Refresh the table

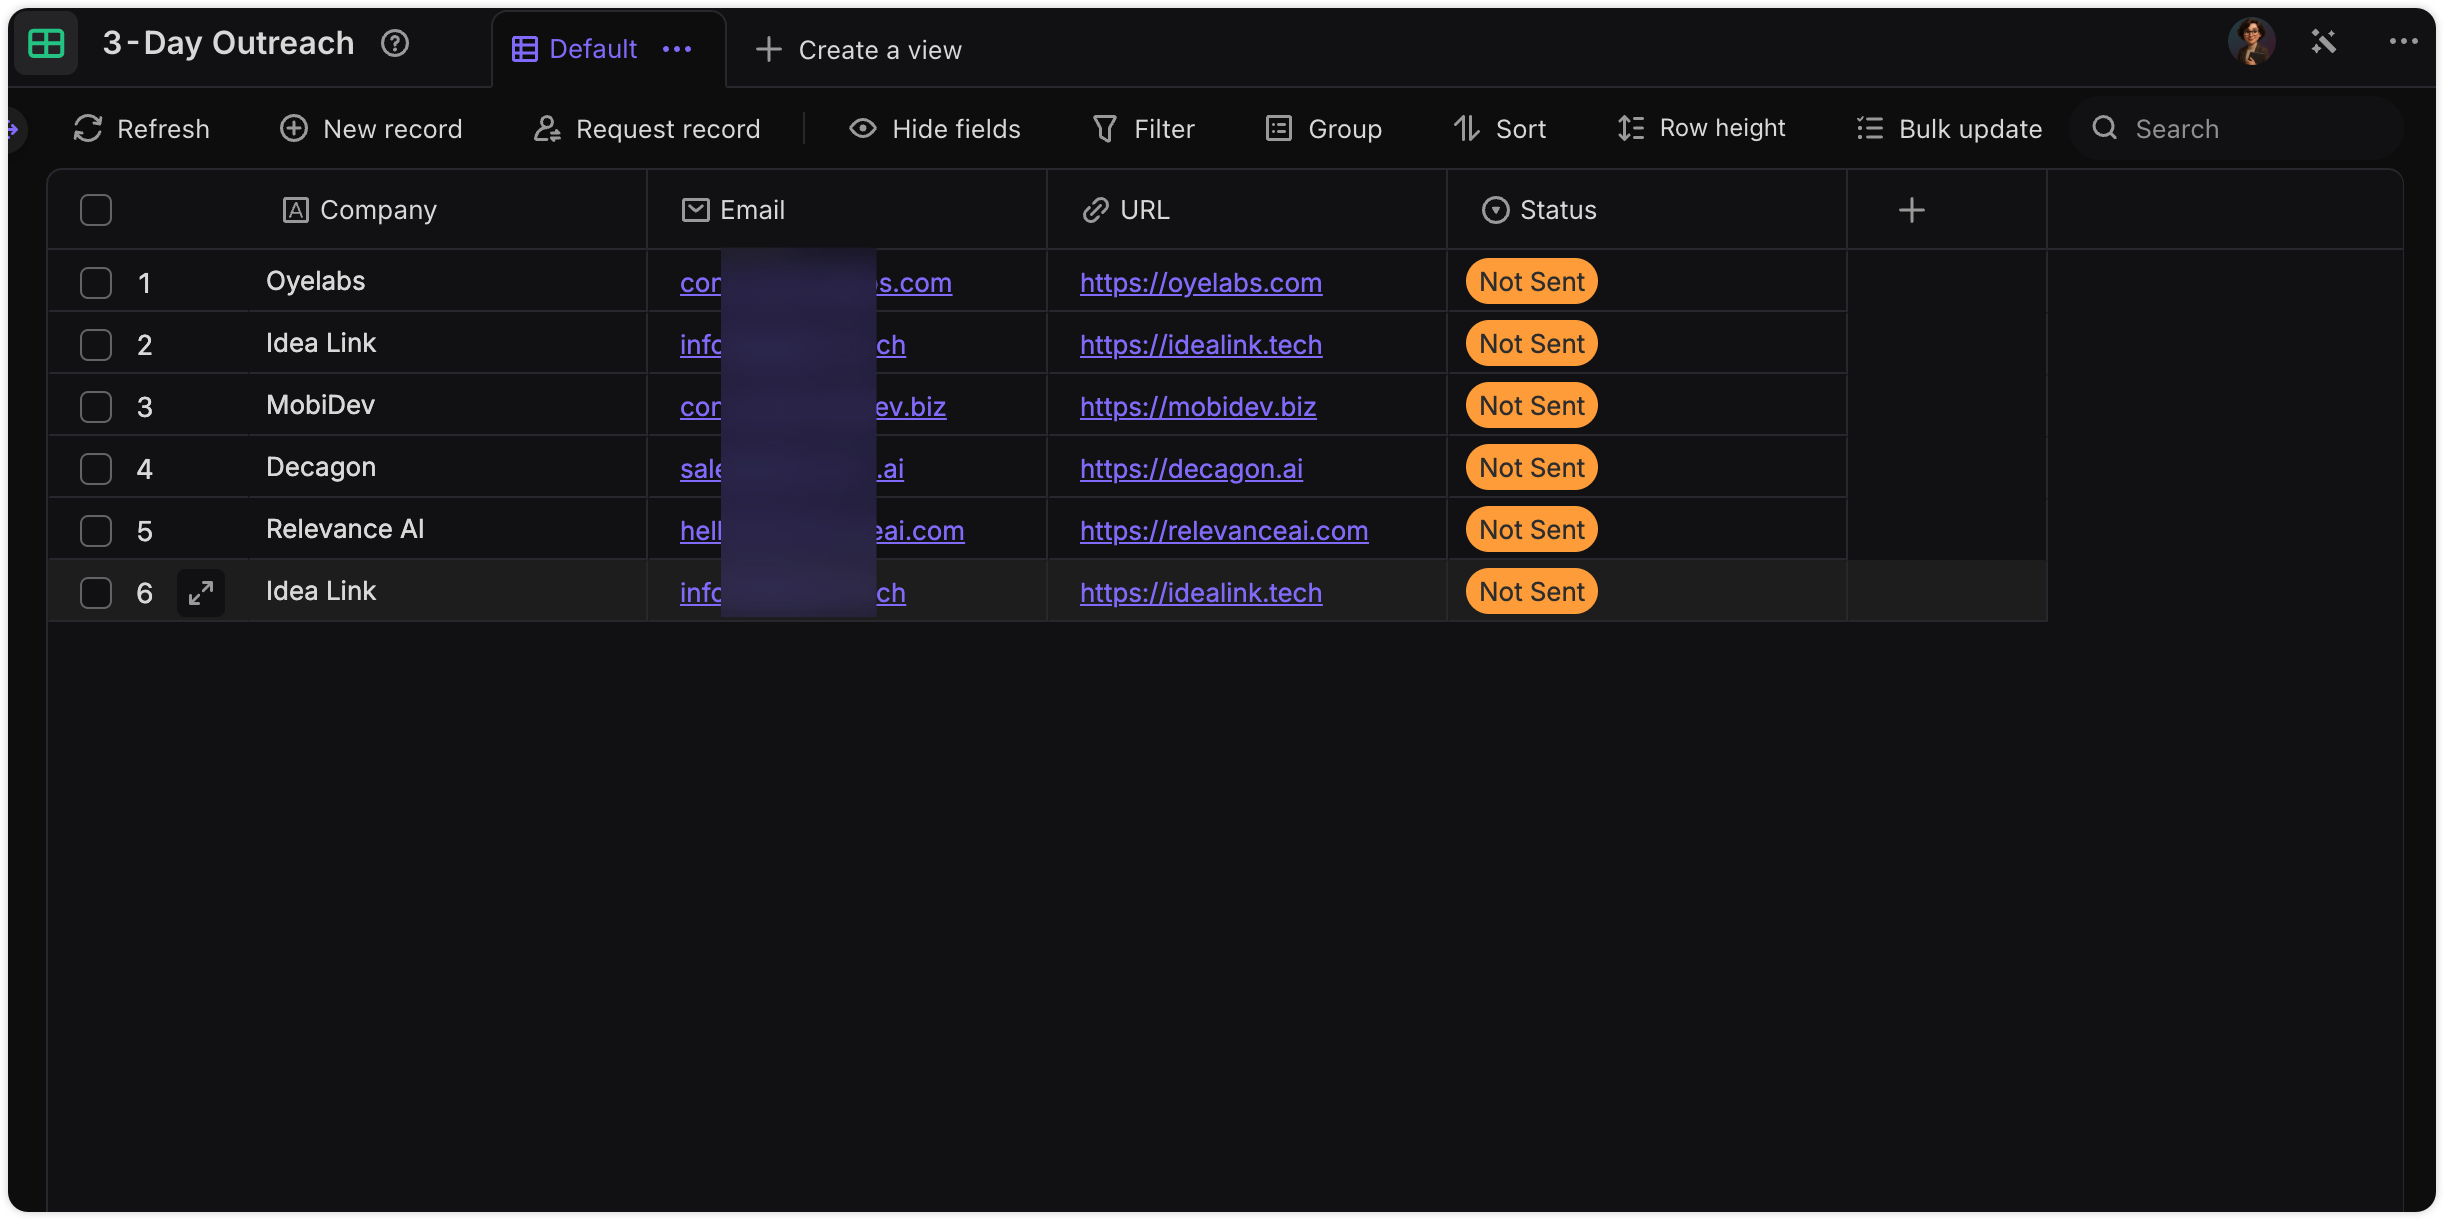click(x=142, y=128)
